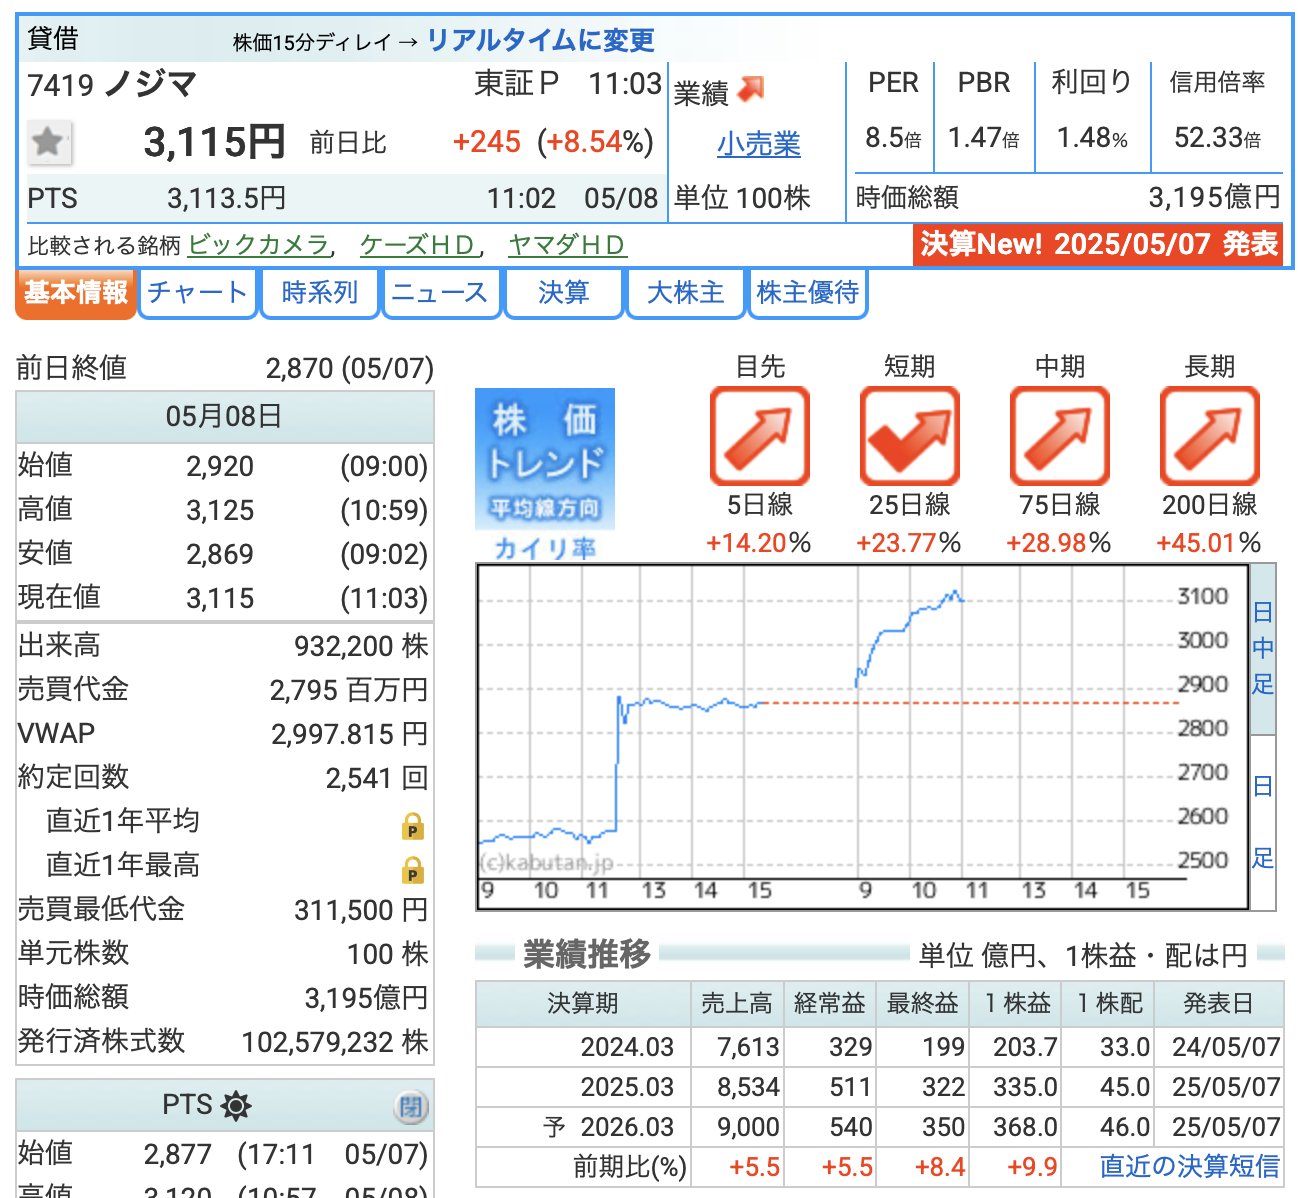Viewport: 1298px width, 1198px height.
Task: Click the リアルタイムに変更 link
Action: click(x=540, y=40)
